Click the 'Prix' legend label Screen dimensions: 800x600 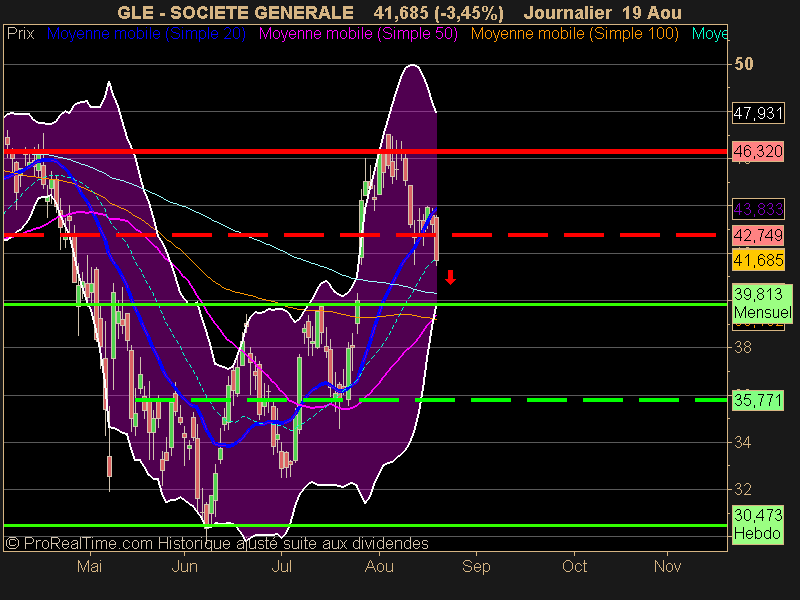pyautogui.click(x=20, y=34)
